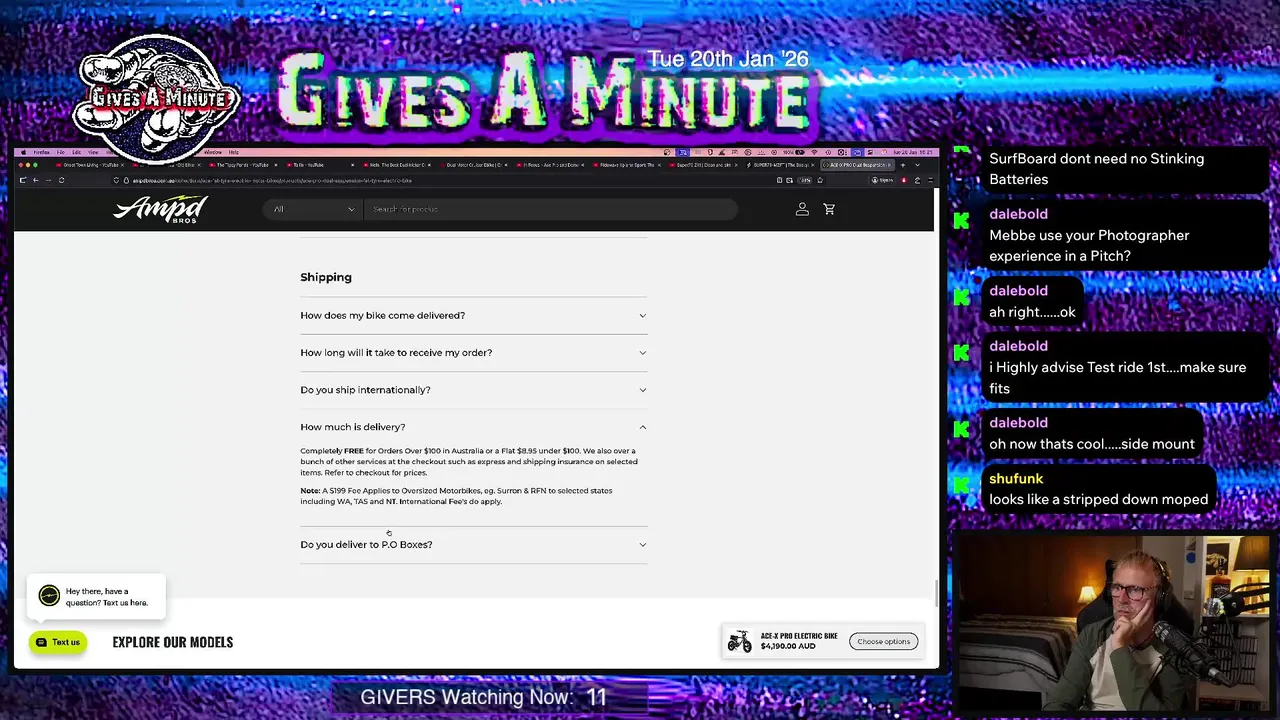Click the Wi-Fi icon in menu bar
This screenshot has height=720, width=1280.
coord(814,152)
